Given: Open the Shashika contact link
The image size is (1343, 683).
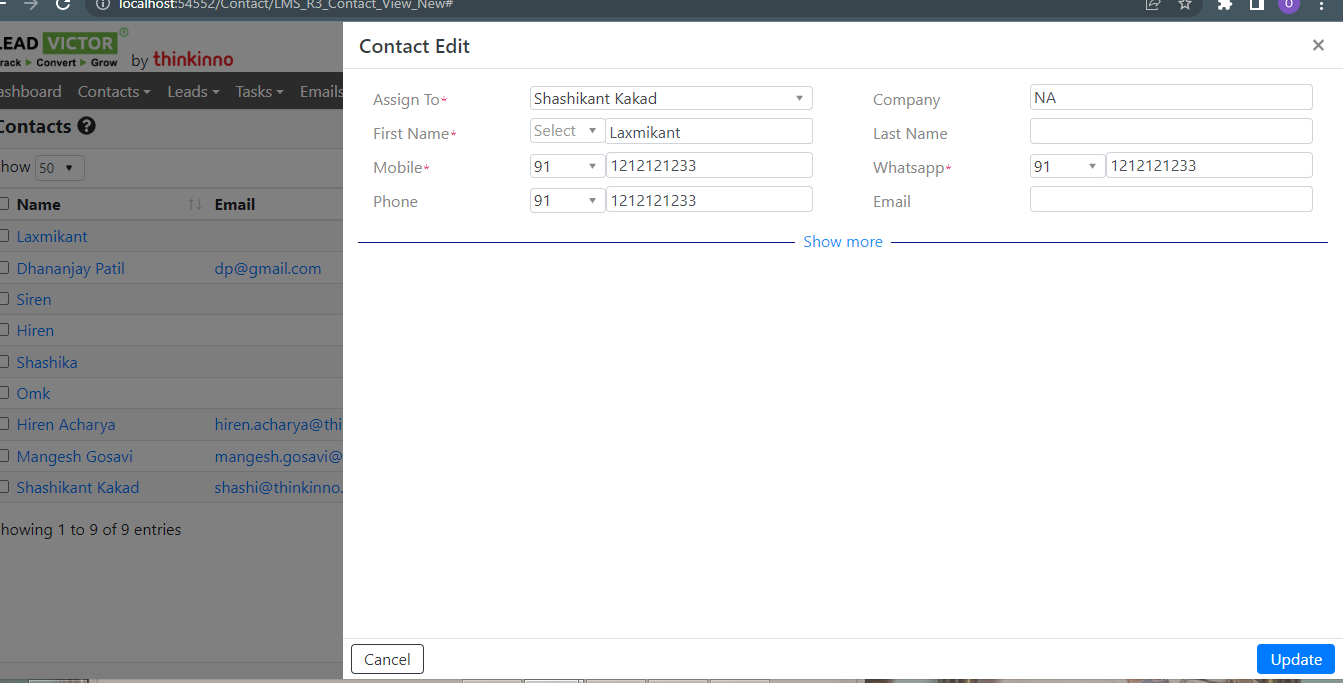Looking at the screenshot, I should tap(47, 363).
